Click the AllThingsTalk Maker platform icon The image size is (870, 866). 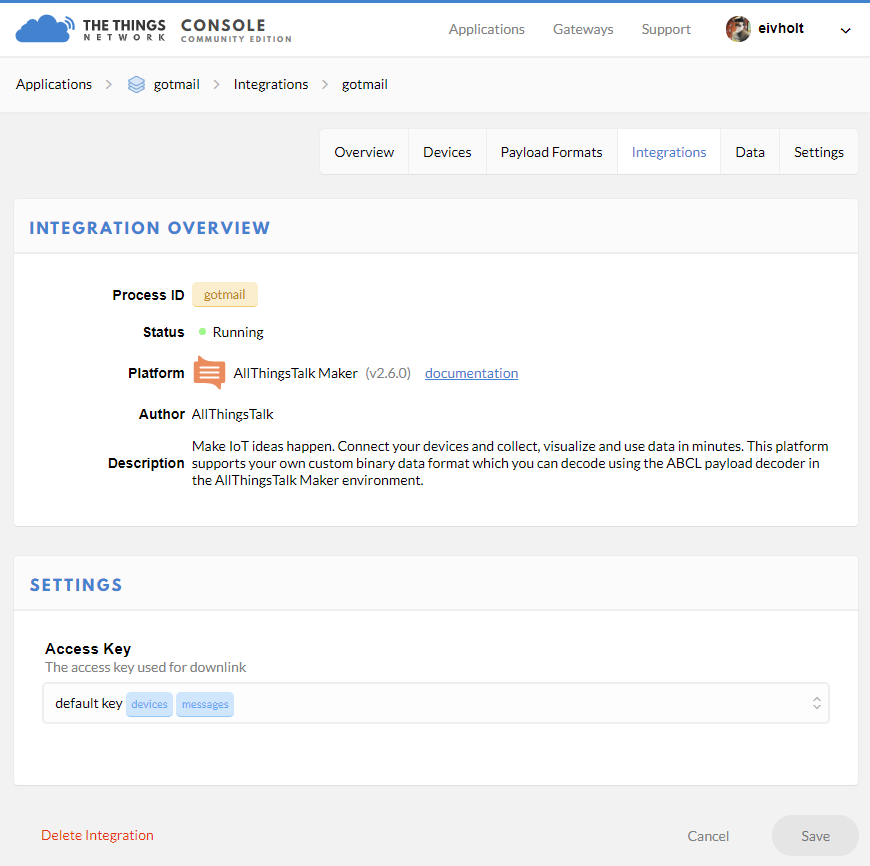209,372
